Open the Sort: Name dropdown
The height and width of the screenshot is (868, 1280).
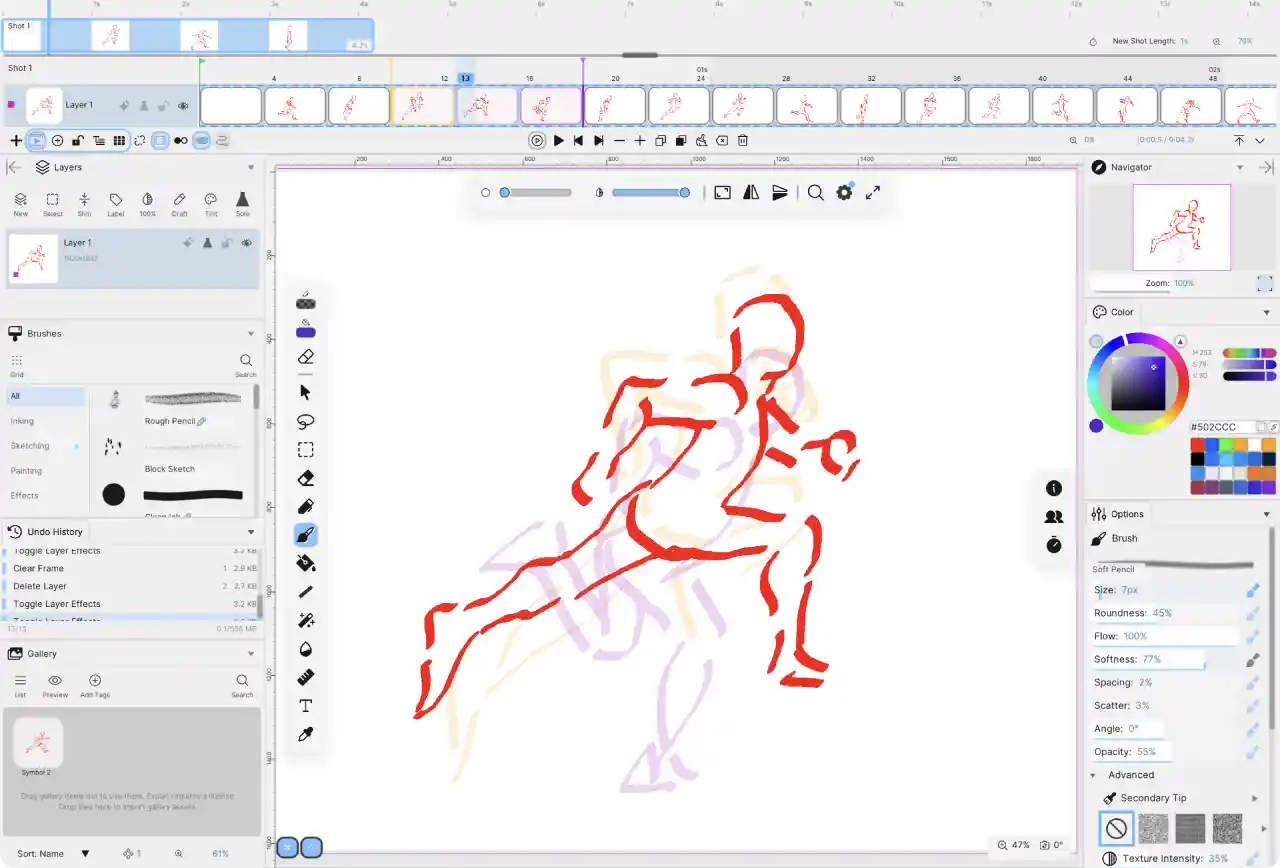click(x=53, y=854)
